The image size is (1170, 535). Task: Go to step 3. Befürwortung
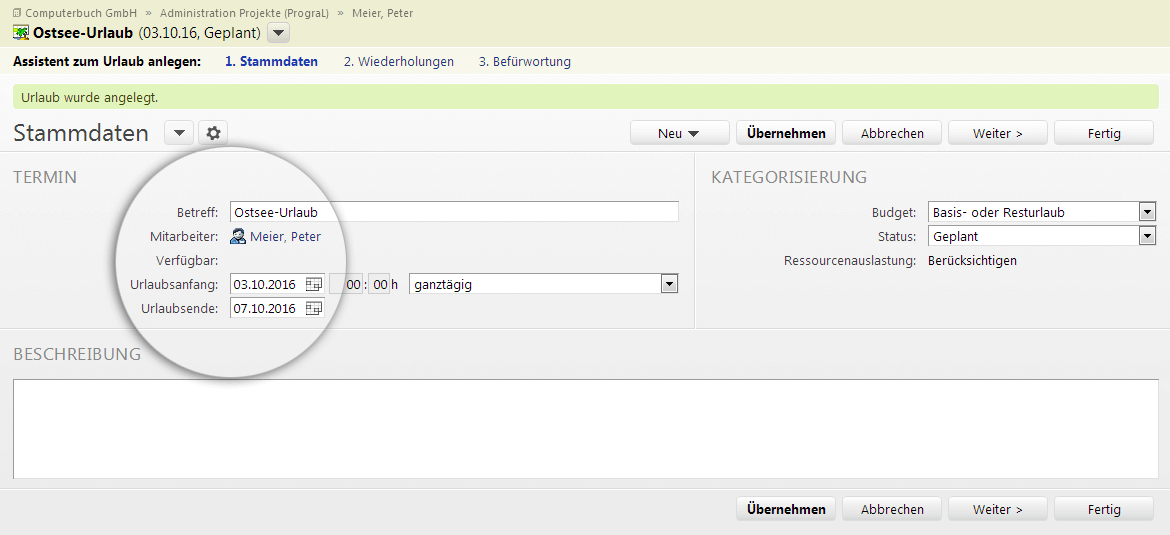click(525, 62)
